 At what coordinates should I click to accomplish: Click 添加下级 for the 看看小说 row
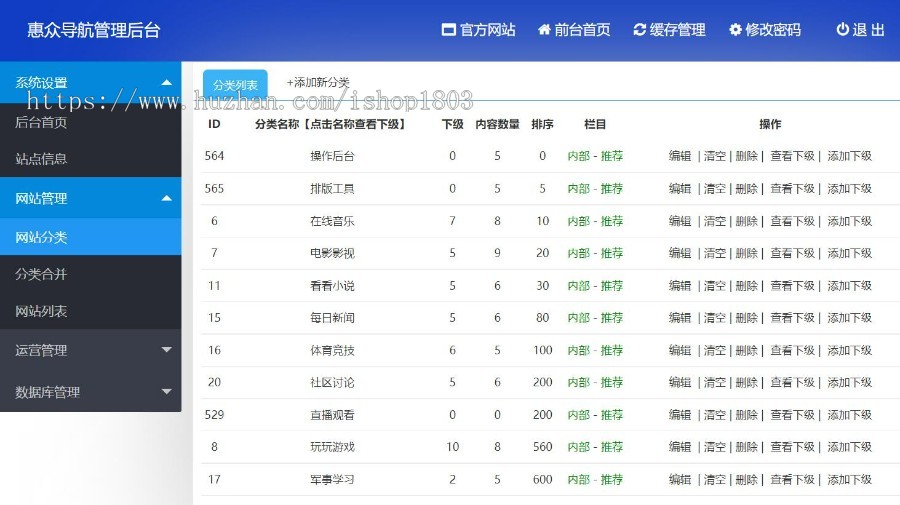click(x=849, y=286)
